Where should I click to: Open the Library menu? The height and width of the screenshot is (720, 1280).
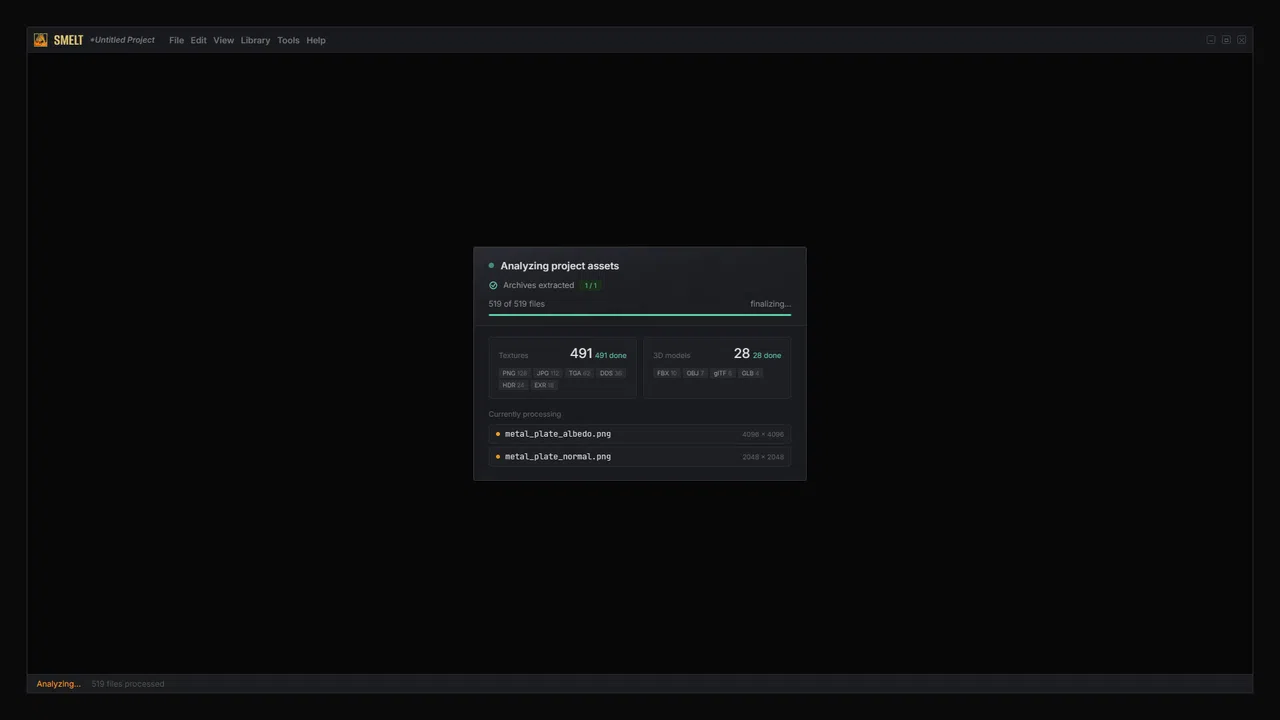tap(255, 40)
